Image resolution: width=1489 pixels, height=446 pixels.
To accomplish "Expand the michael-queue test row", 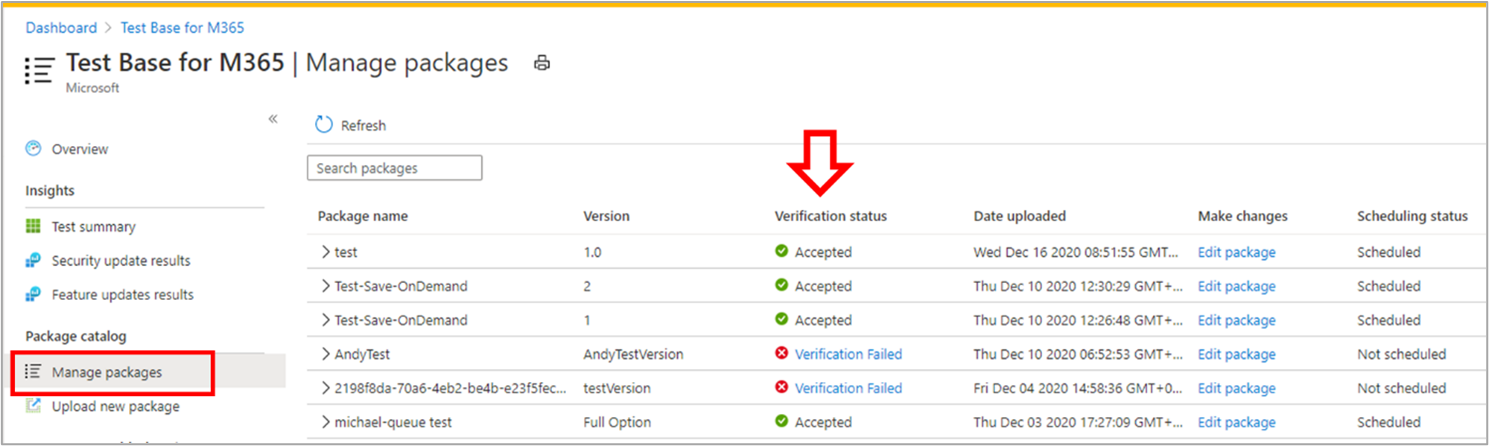I will pos(325,422).
